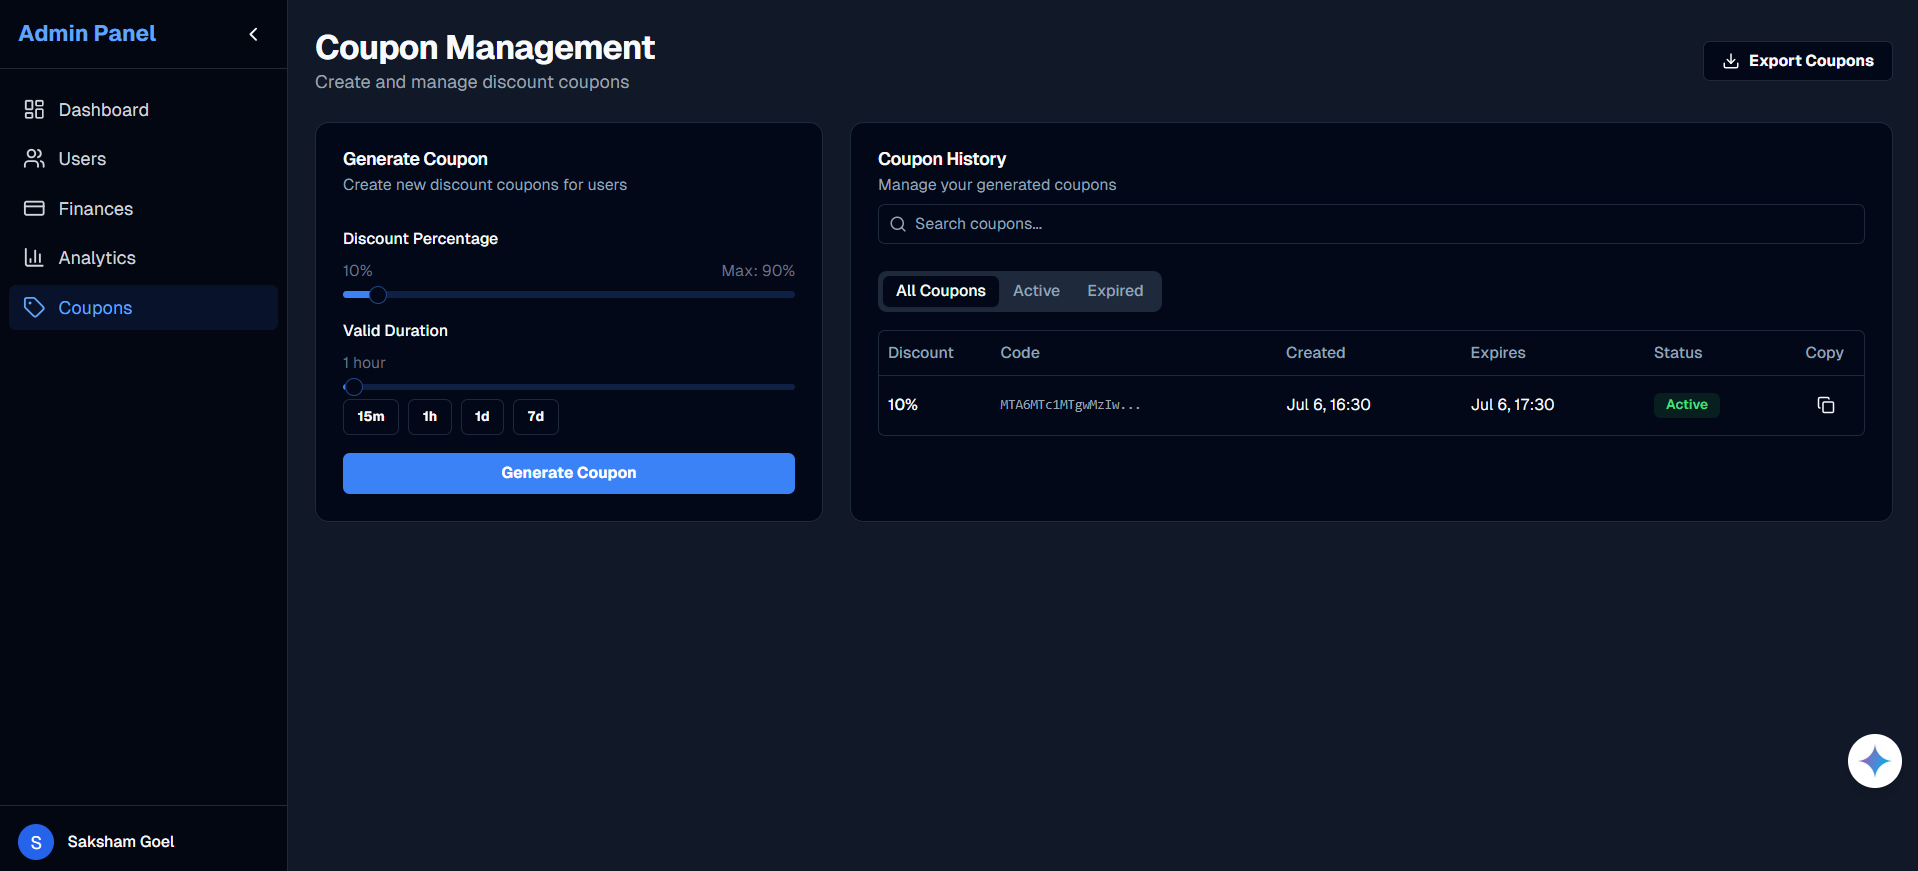
Task: Open the Finances section
Action: [143, 208]
